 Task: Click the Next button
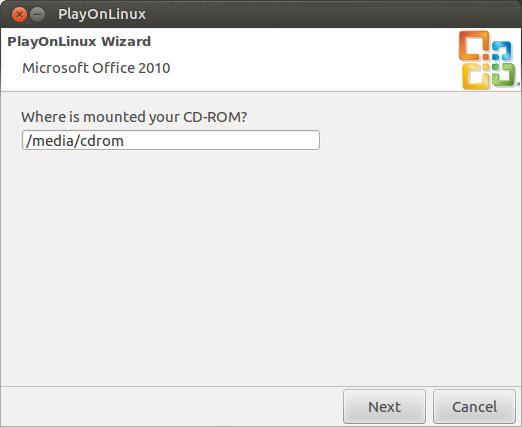384,406
